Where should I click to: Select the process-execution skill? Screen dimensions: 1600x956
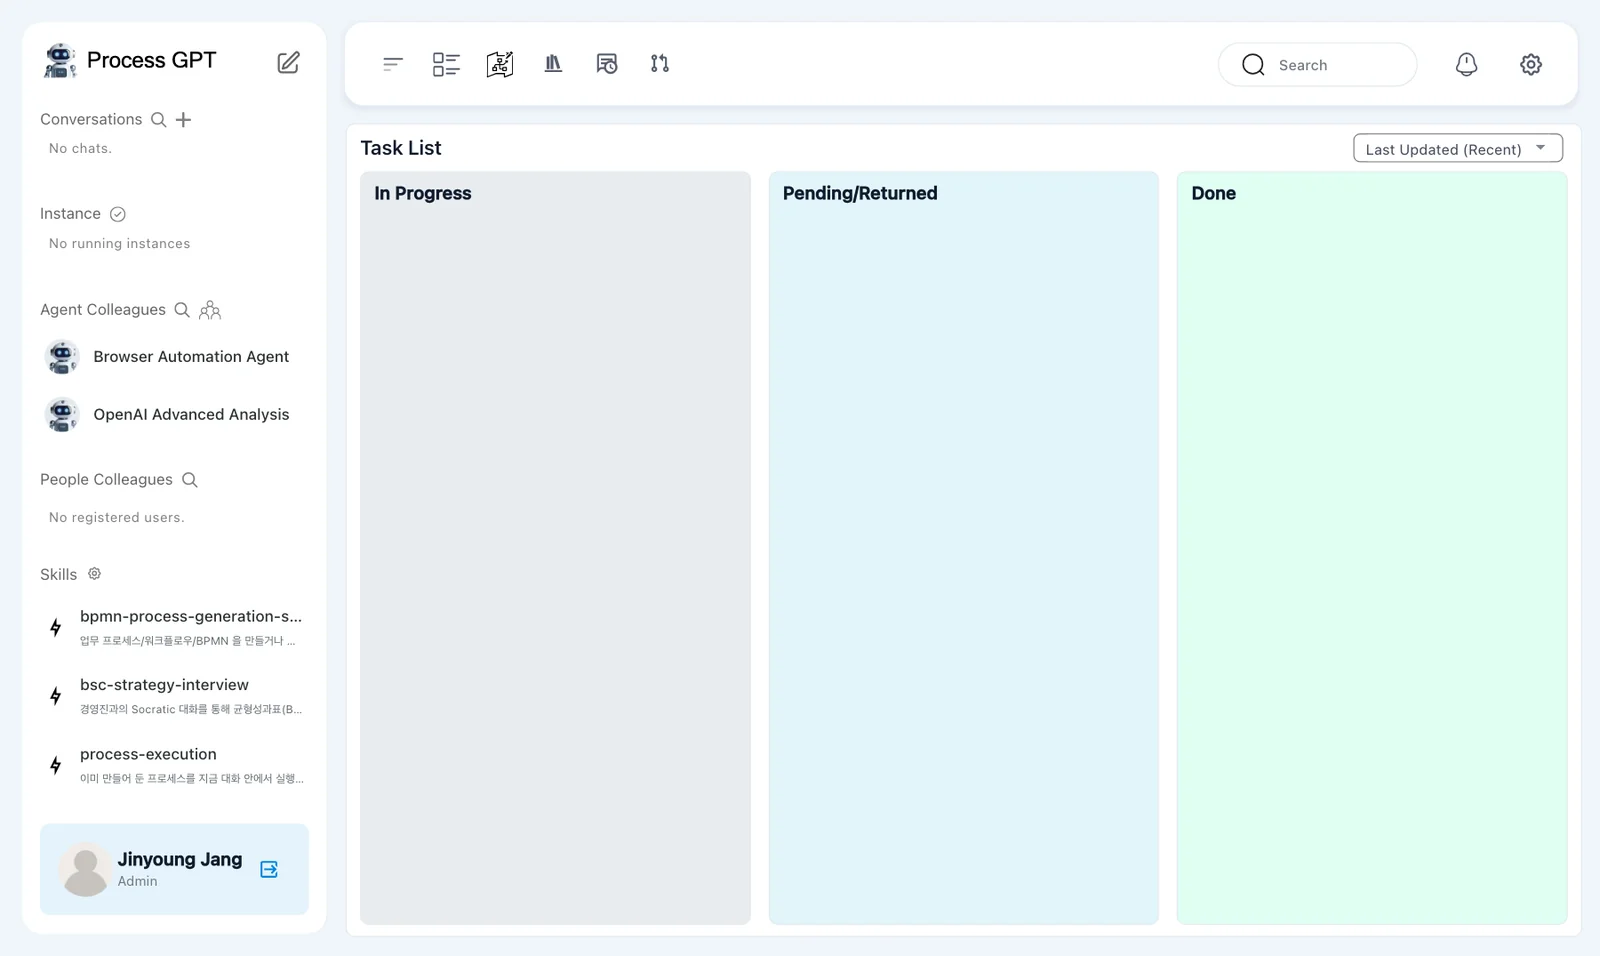coord(174,765)
